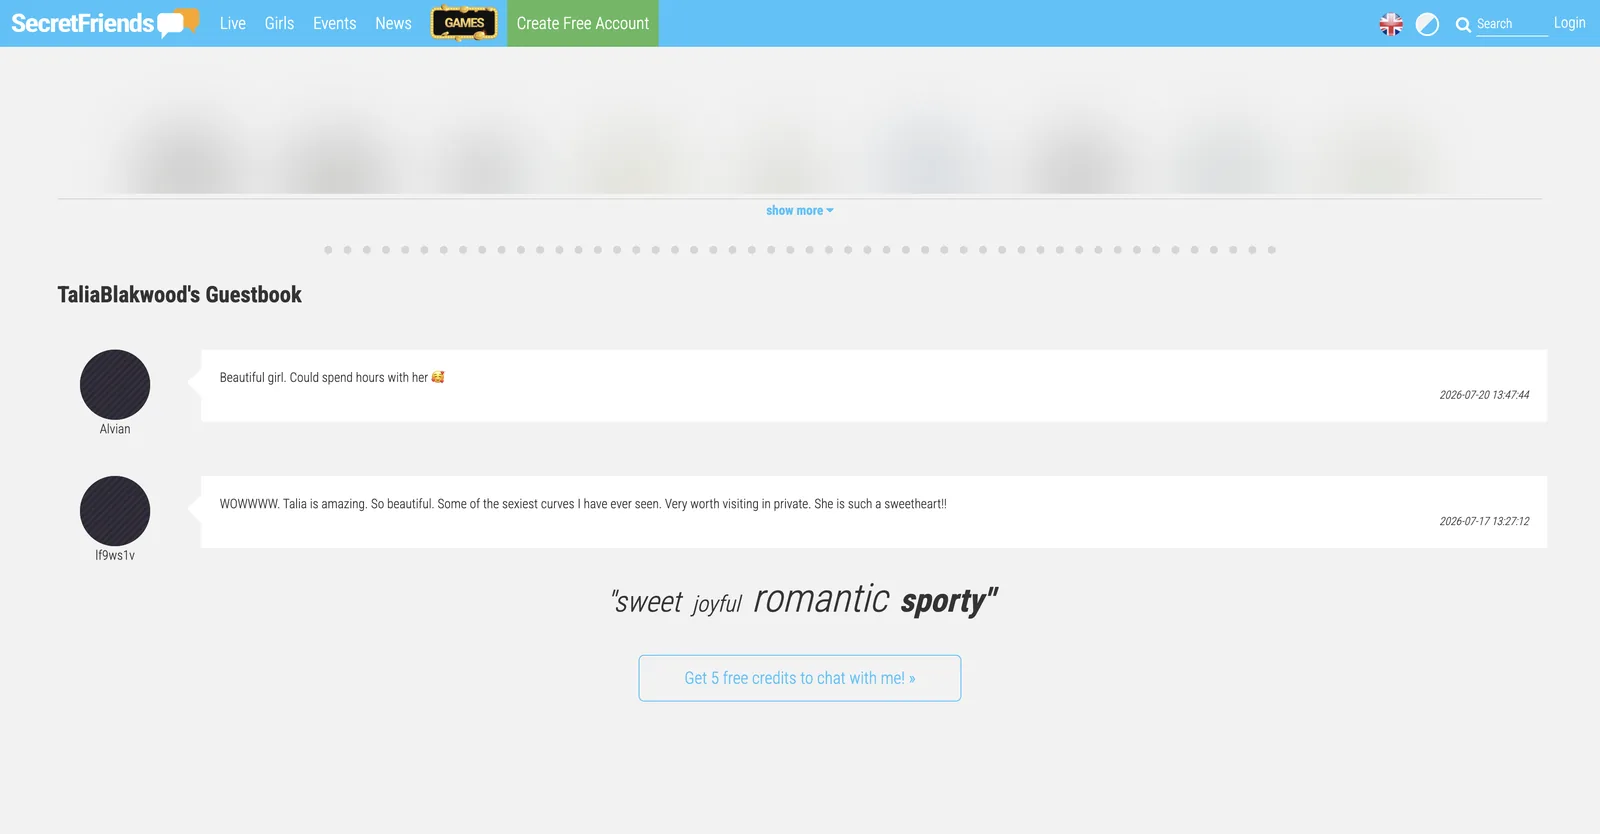Click timestamp 2026-07-17 13:27:12
Image resolution: width=1600 pixels, height=834 pixels.
click(1484, 521)
